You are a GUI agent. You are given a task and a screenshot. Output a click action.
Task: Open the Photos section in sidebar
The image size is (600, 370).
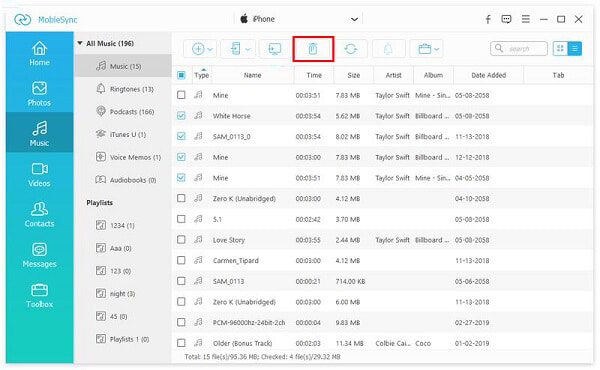click(39, 94)
